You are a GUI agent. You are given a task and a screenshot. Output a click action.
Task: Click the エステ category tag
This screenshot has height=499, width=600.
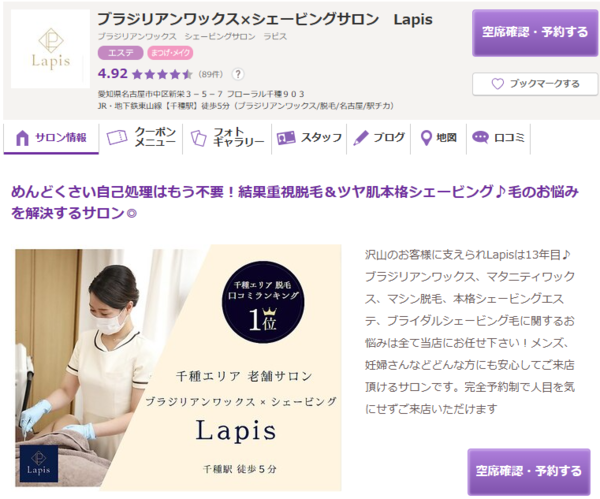pos(121,53)
